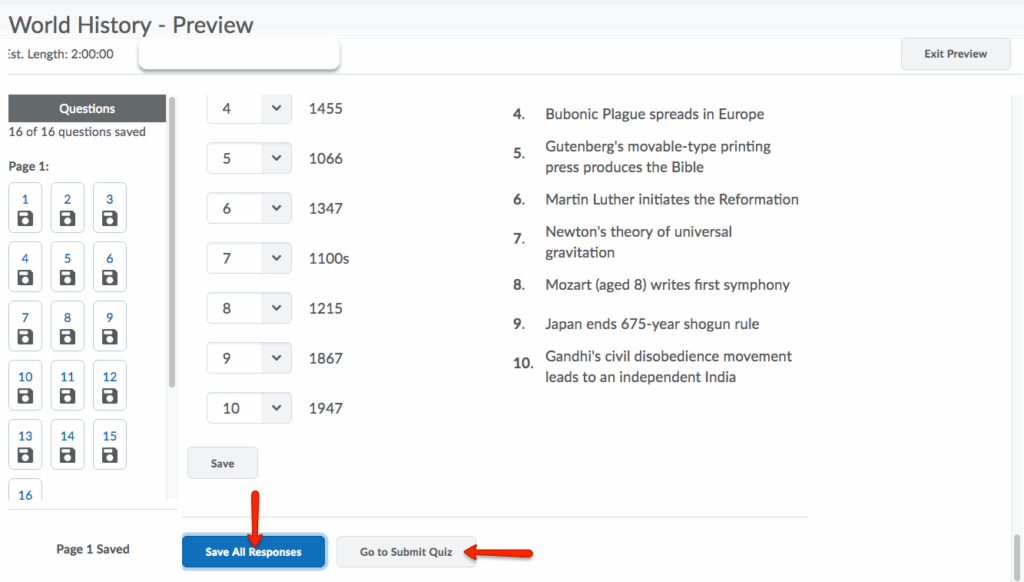Open the dropdown next to 1455
1024x582 pixels.
click(x=249, y=108)
